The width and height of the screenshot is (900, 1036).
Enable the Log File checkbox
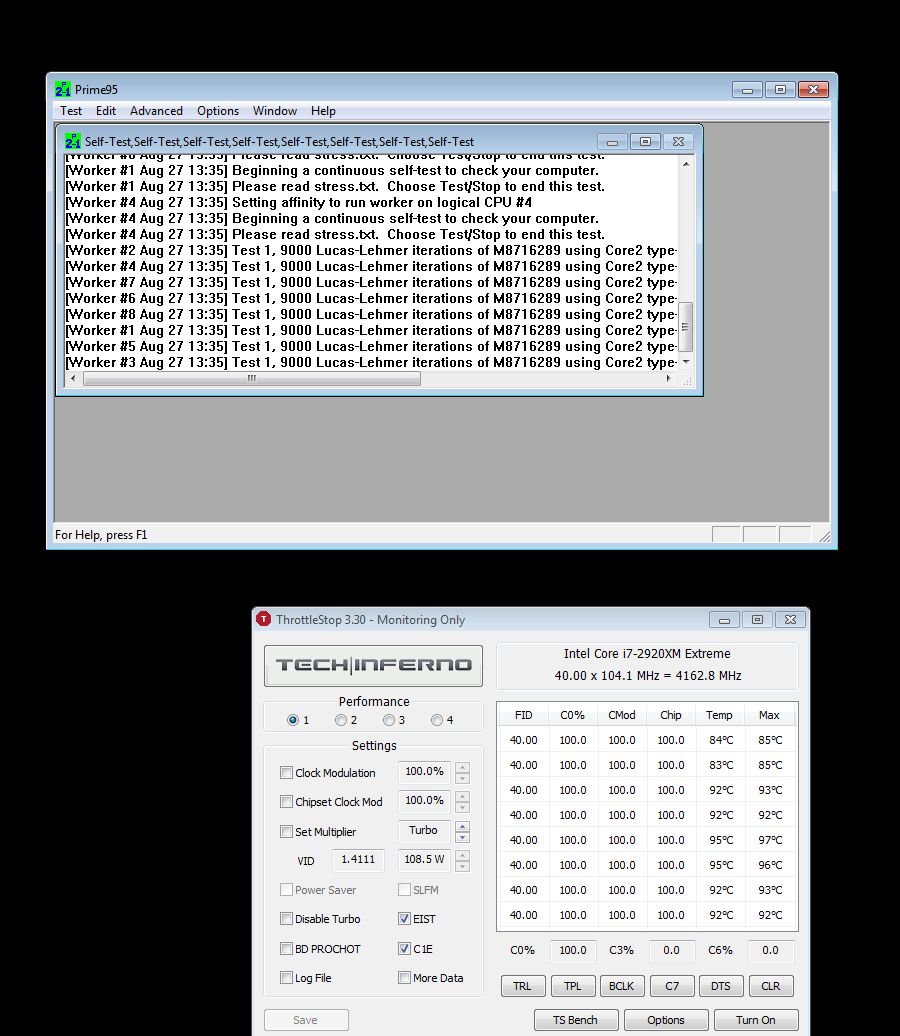(x=286, y=977)
